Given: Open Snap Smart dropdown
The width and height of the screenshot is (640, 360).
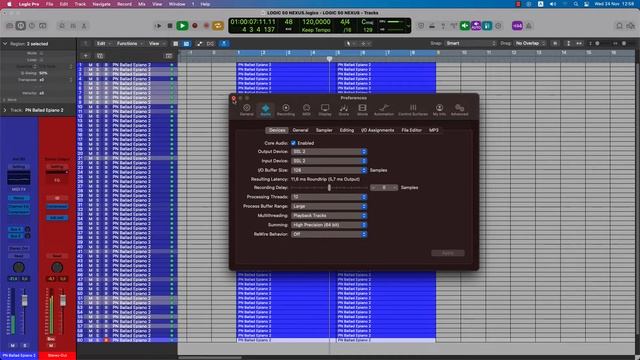Looking at the screenshot, I should coord(470,43).
